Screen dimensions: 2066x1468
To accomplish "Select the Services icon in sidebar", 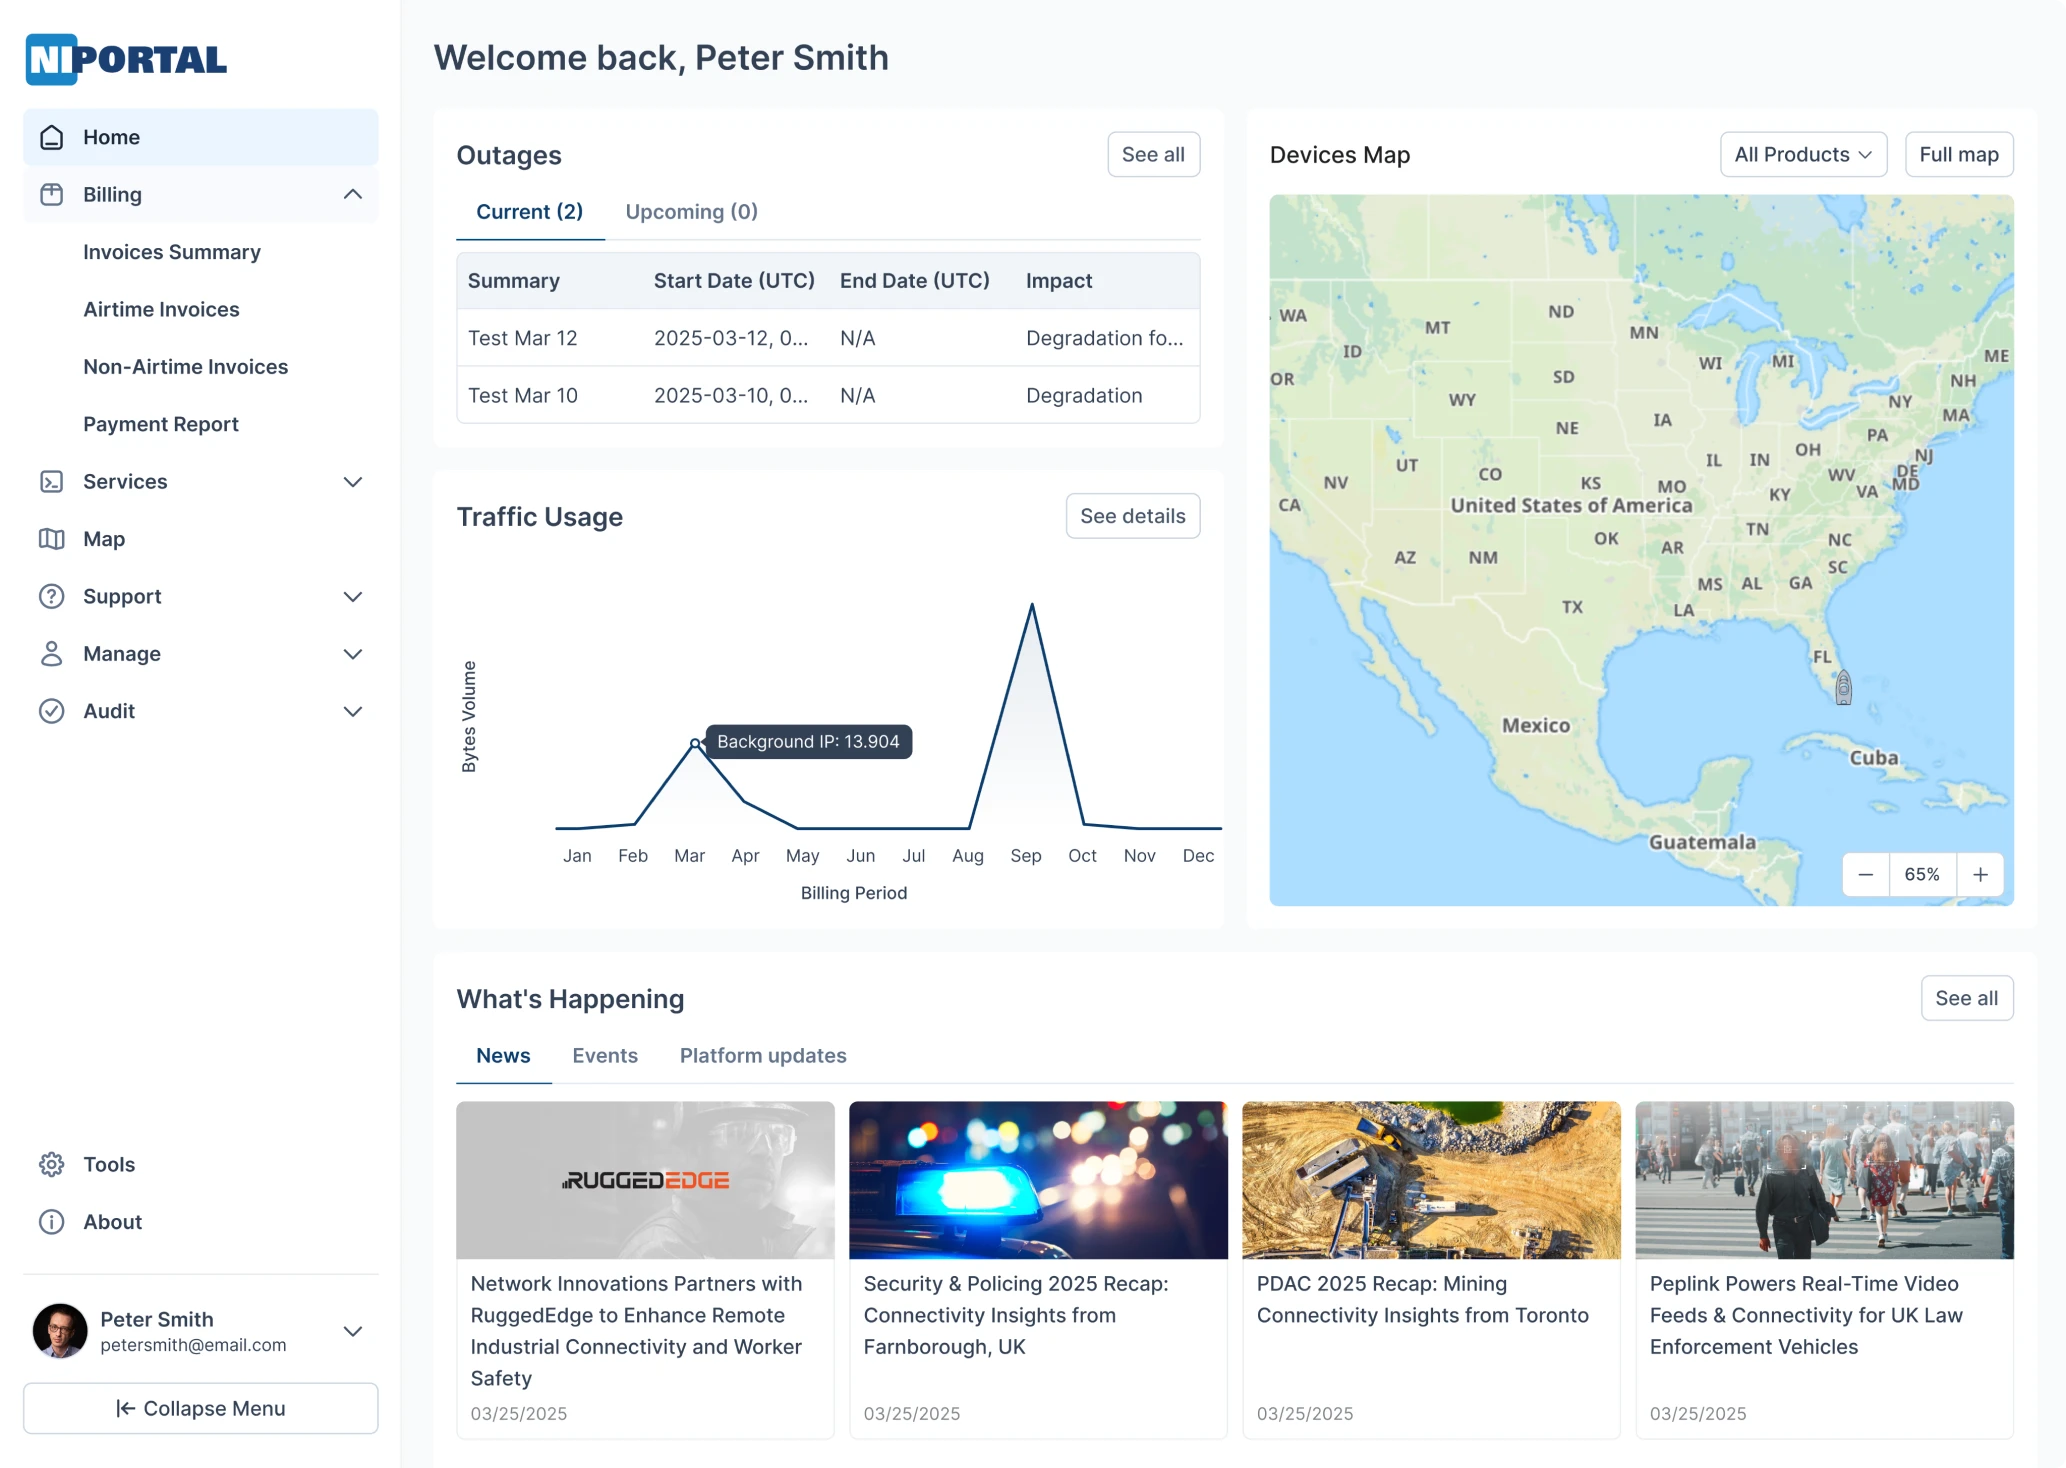I will tap(51, 481).
